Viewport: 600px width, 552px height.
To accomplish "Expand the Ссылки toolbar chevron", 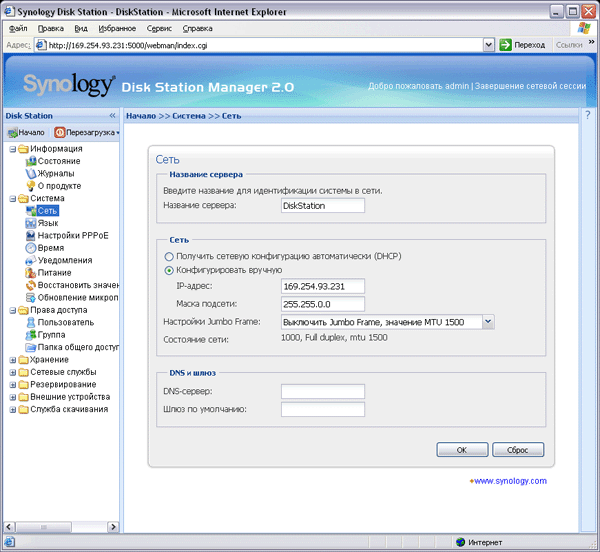I will pyautogui.click(x=591, y=42).
